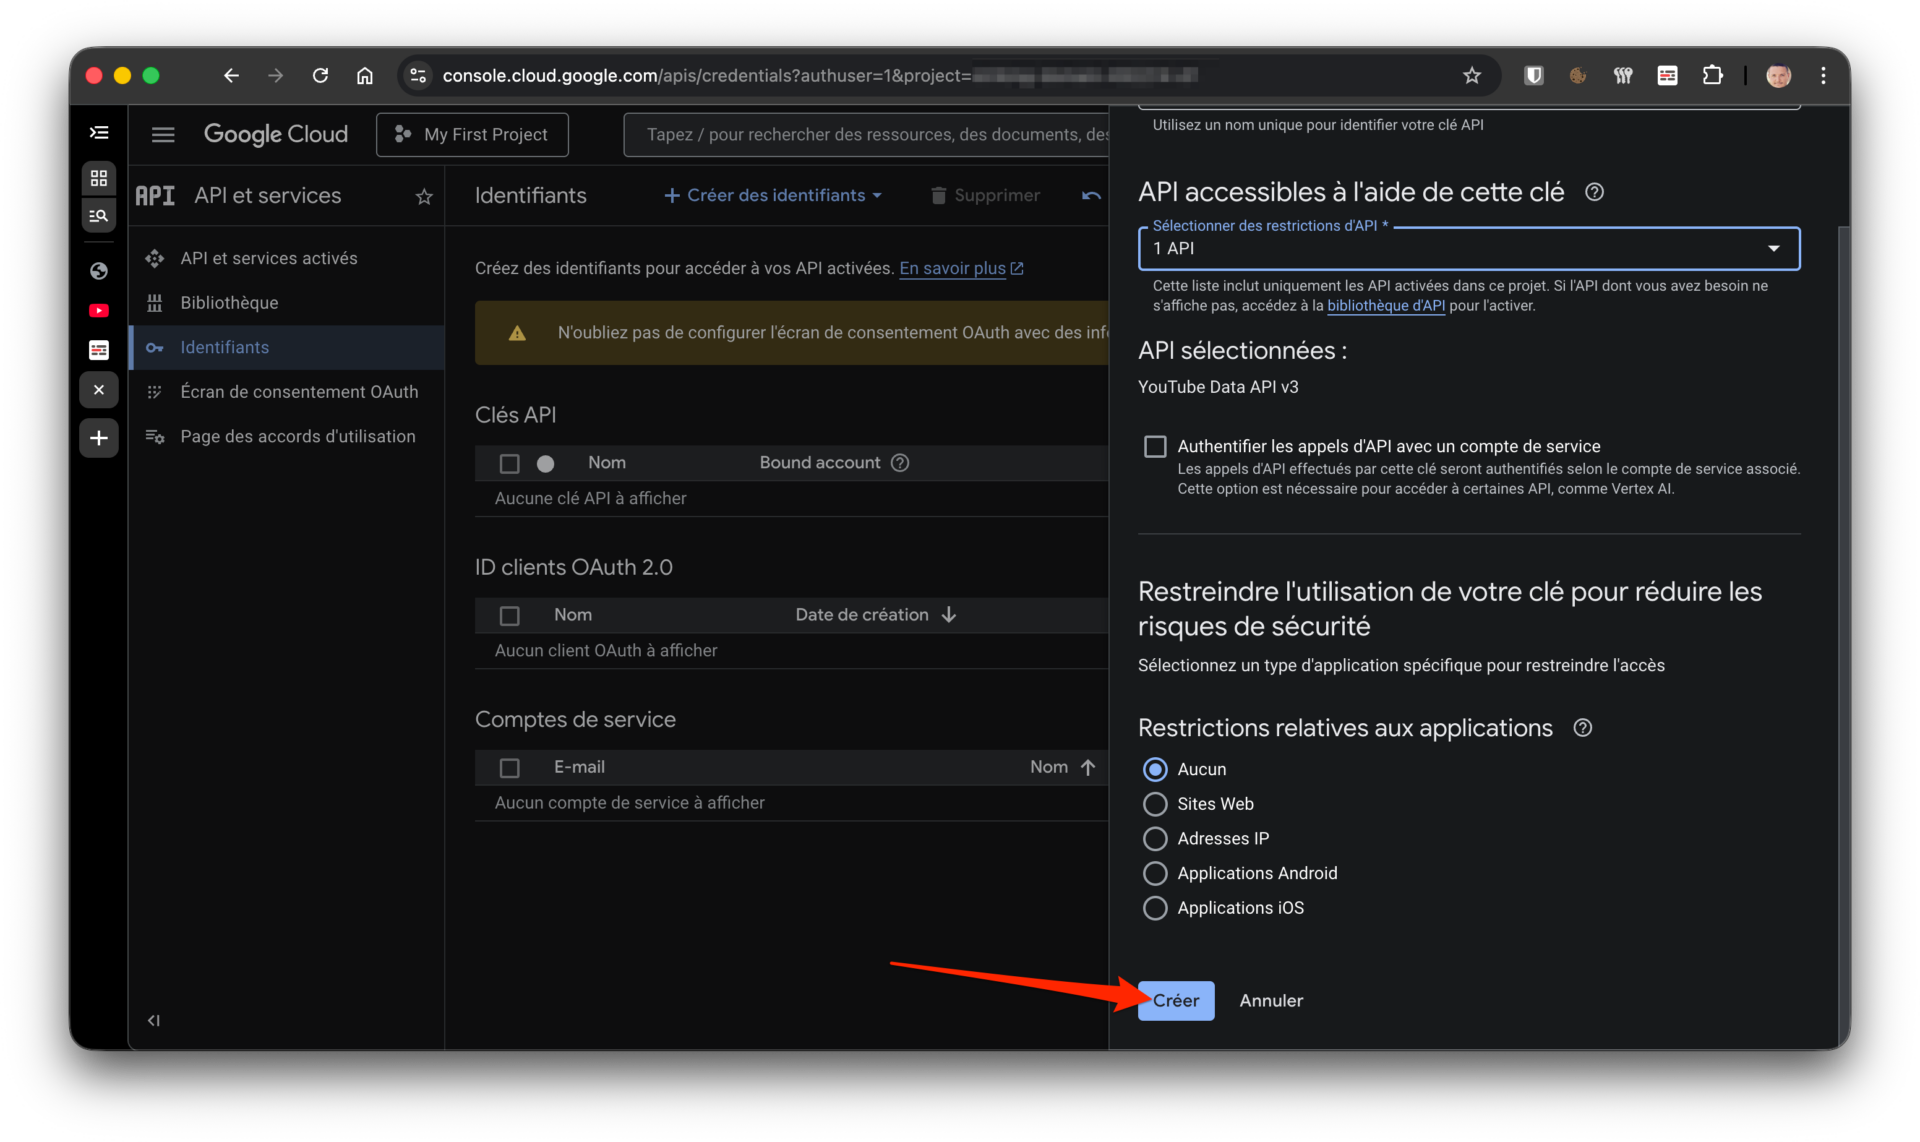Viewport: 1920px width, 1142px height.
Task: Choose Applications iOS restriction
Action: point(1155,908)
